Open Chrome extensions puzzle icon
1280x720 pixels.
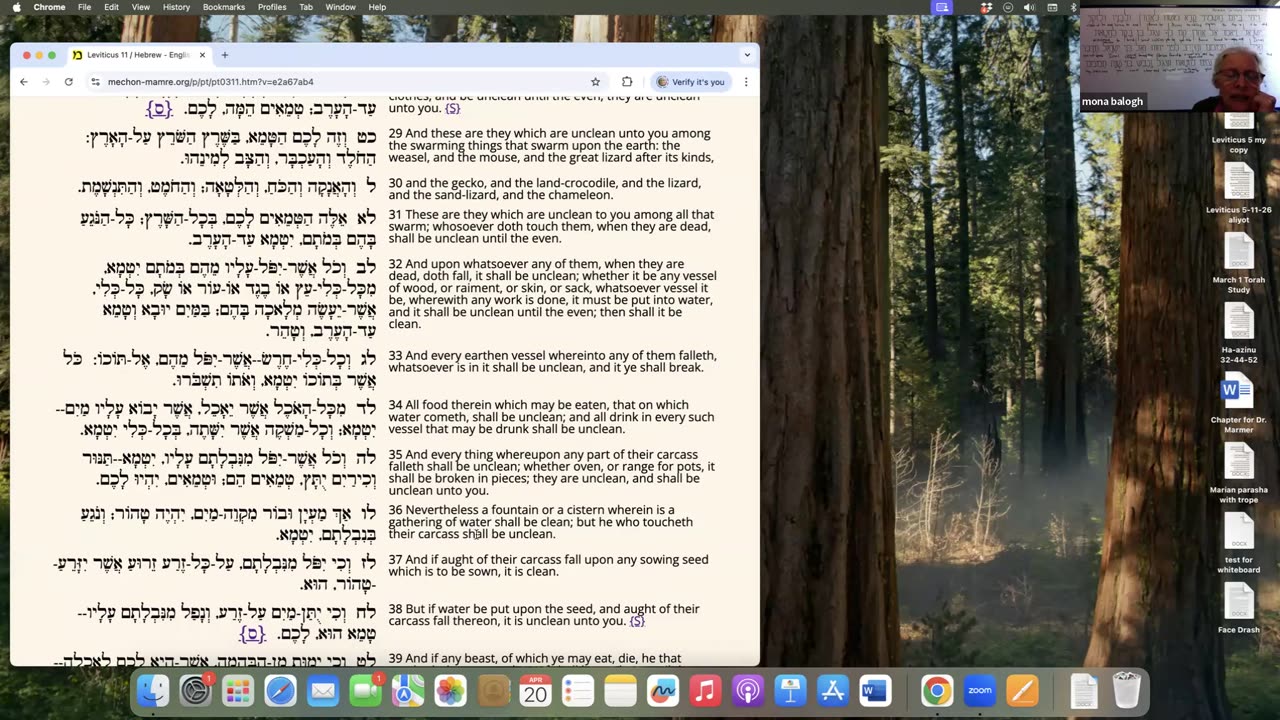pos(627,82)
